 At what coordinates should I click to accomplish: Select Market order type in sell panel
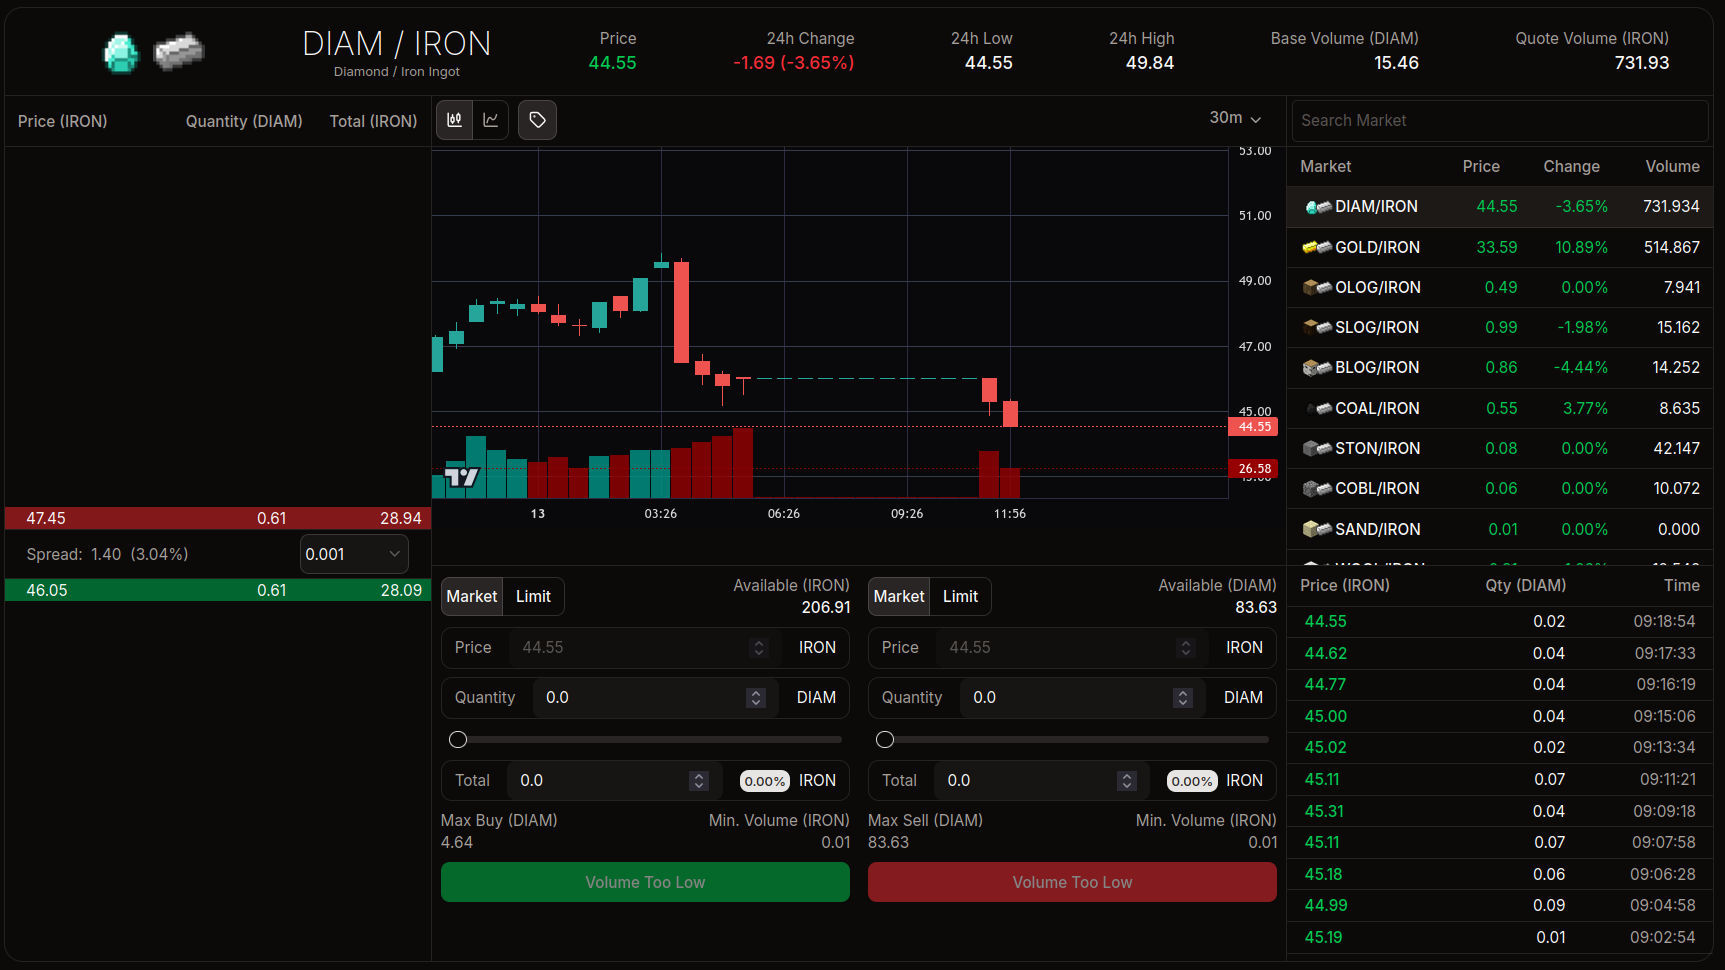click(899, 597)
